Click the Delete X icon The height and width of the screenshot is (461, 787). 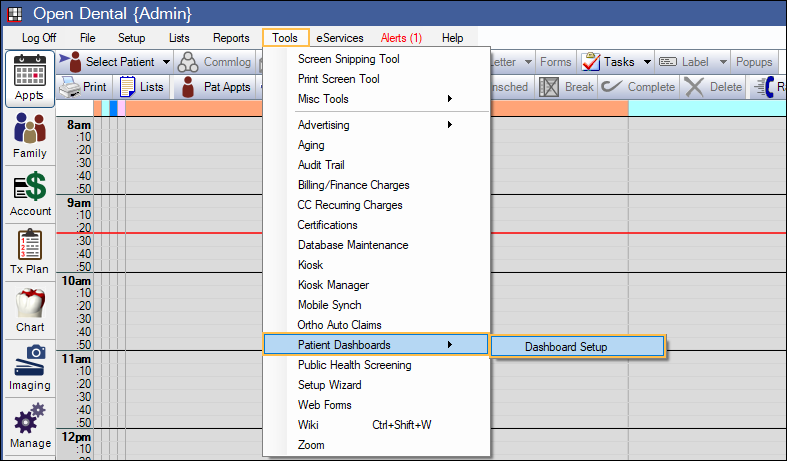(694, 87)
